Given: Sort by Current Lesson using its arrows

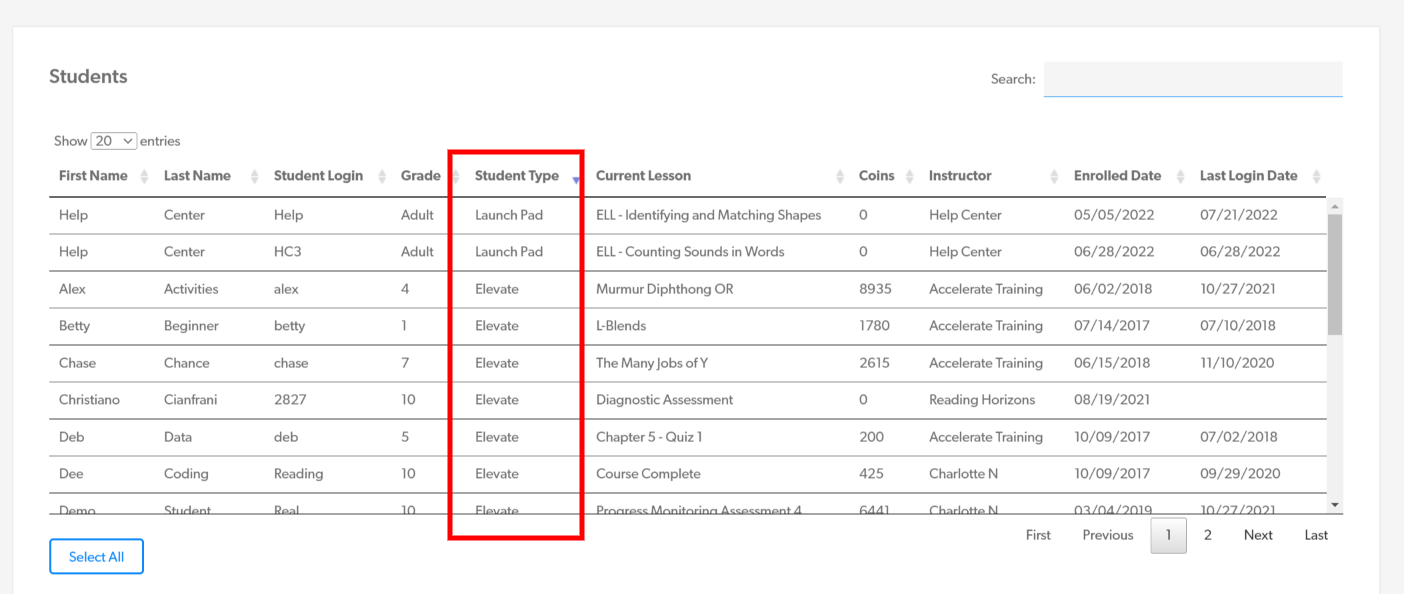Looking at the screenshot, I should (x=839, y=176).
